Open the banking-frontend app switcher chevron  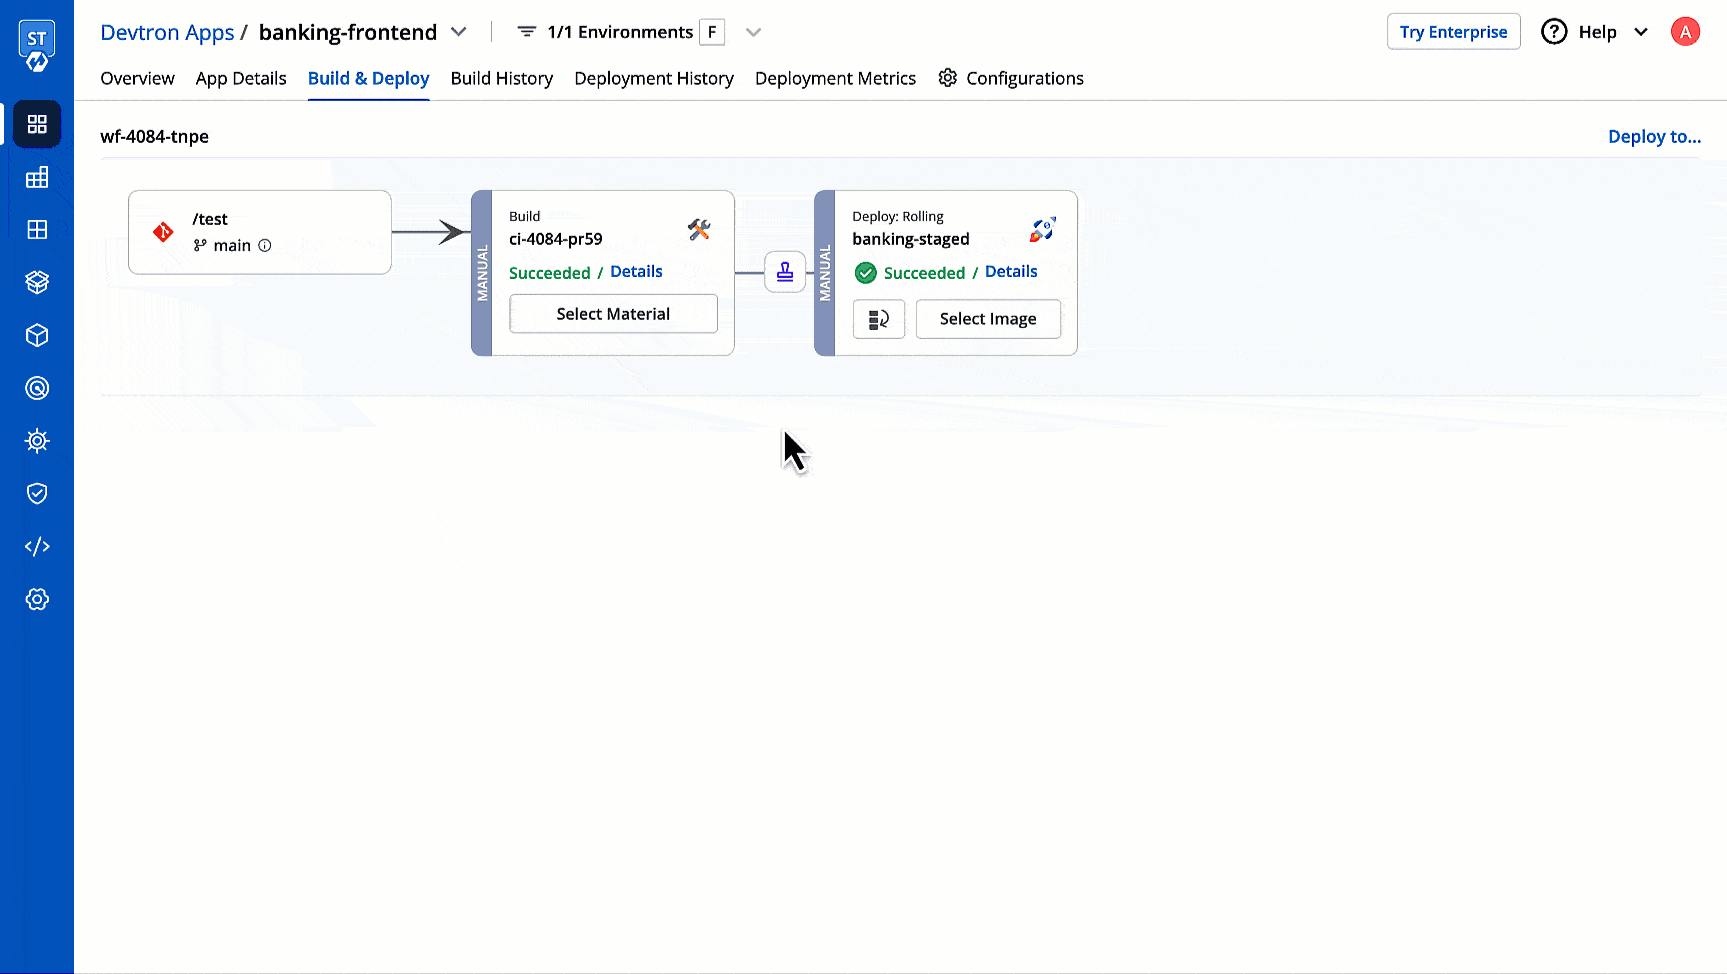(459, 31)
